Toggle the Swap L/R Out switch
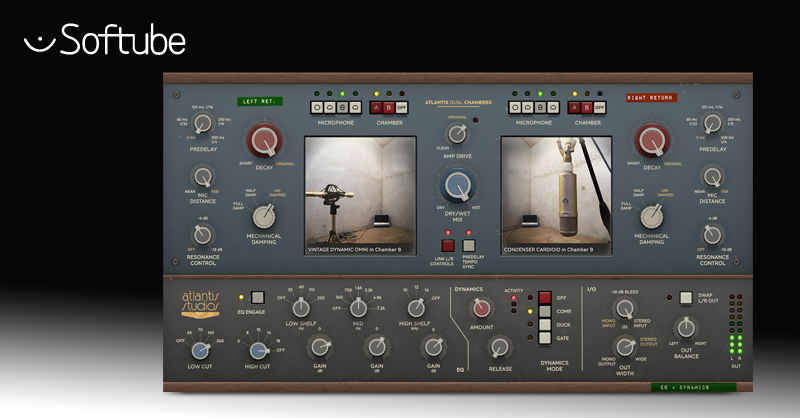 pyautogui.click(x=686, y=298)
